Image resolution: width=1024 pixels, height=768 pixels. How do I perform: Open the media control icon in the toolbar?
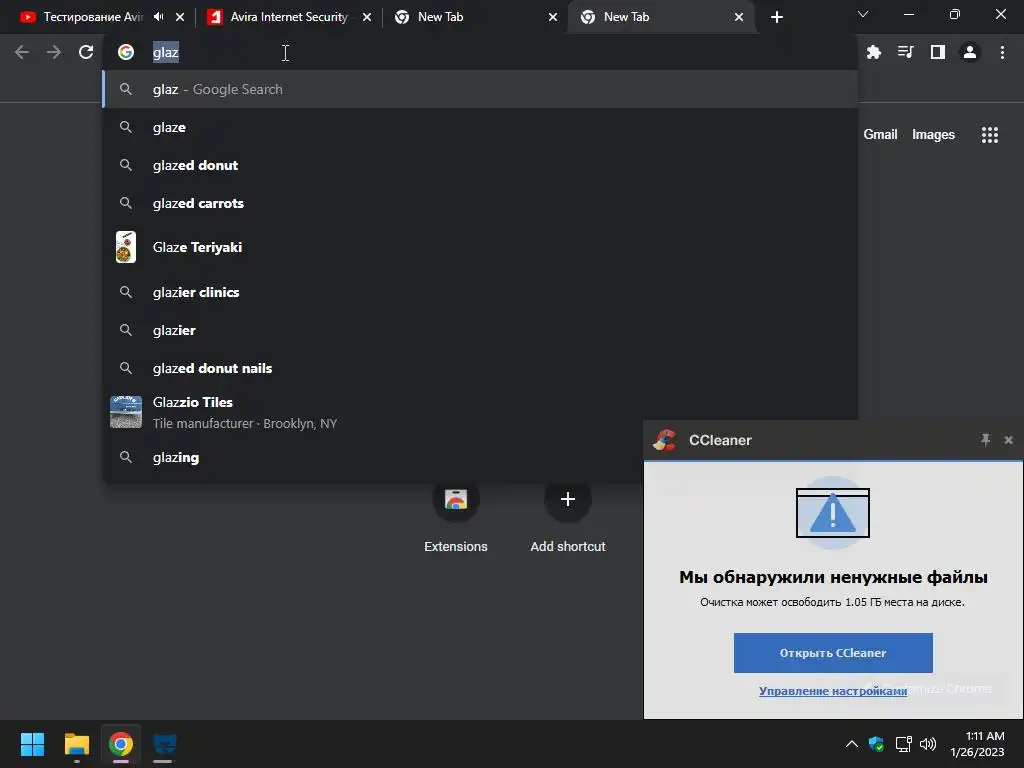point(905,52)
